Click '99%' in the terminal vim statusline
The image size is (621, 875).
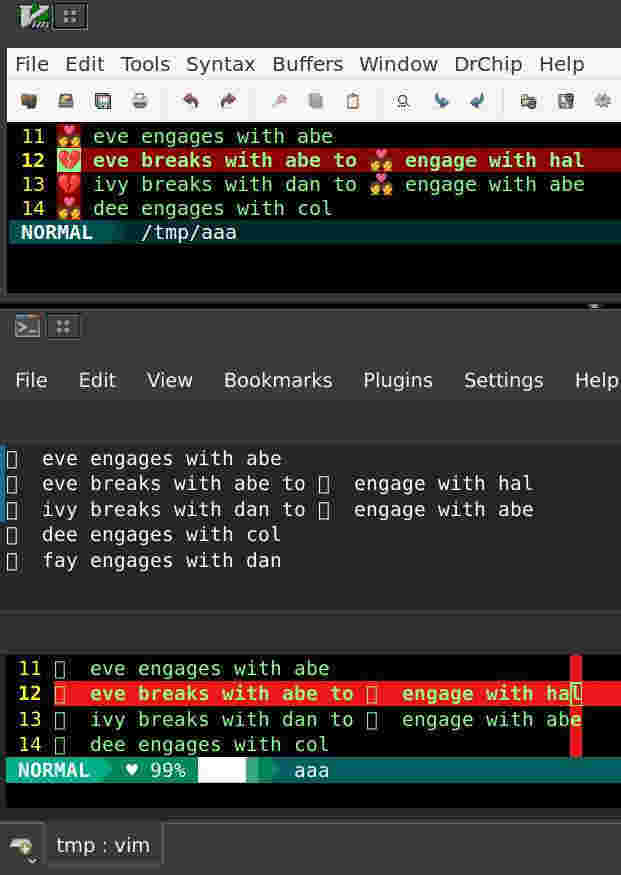(x=167, y=771)
